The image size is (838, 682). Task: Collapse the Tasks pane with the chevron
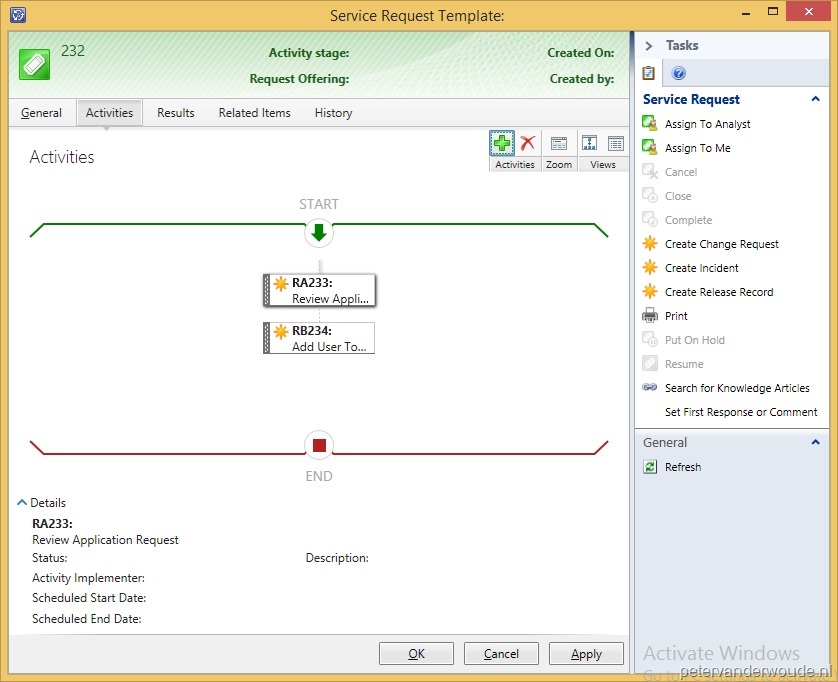pos(648,45)
